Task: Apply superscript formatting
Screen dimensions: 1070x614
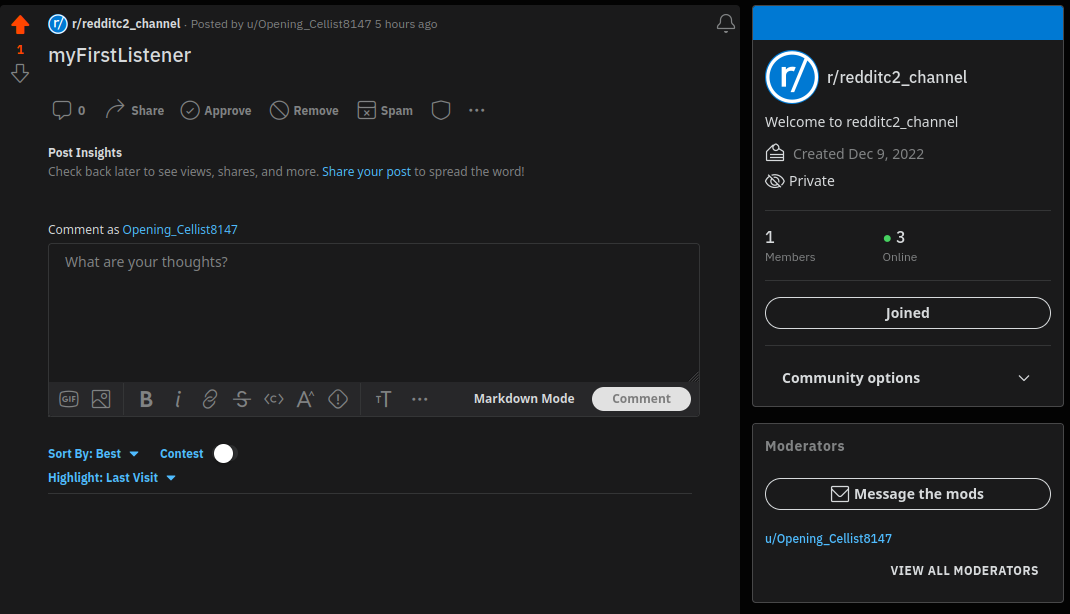Action: (305, 399)
